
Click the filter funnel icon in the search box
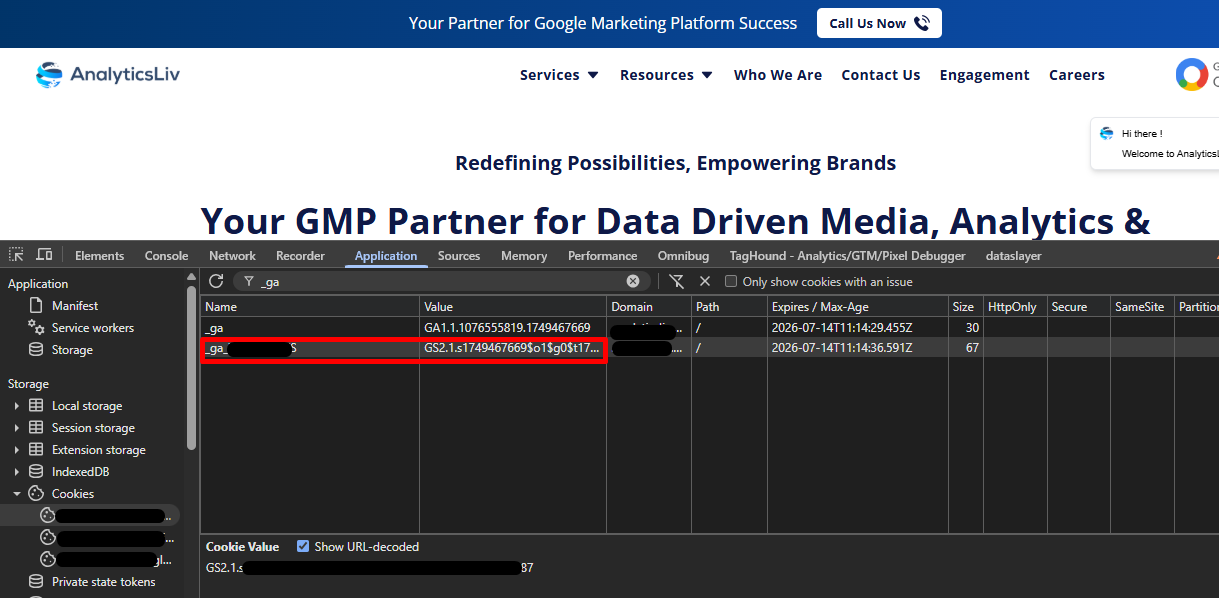point(249,282)
